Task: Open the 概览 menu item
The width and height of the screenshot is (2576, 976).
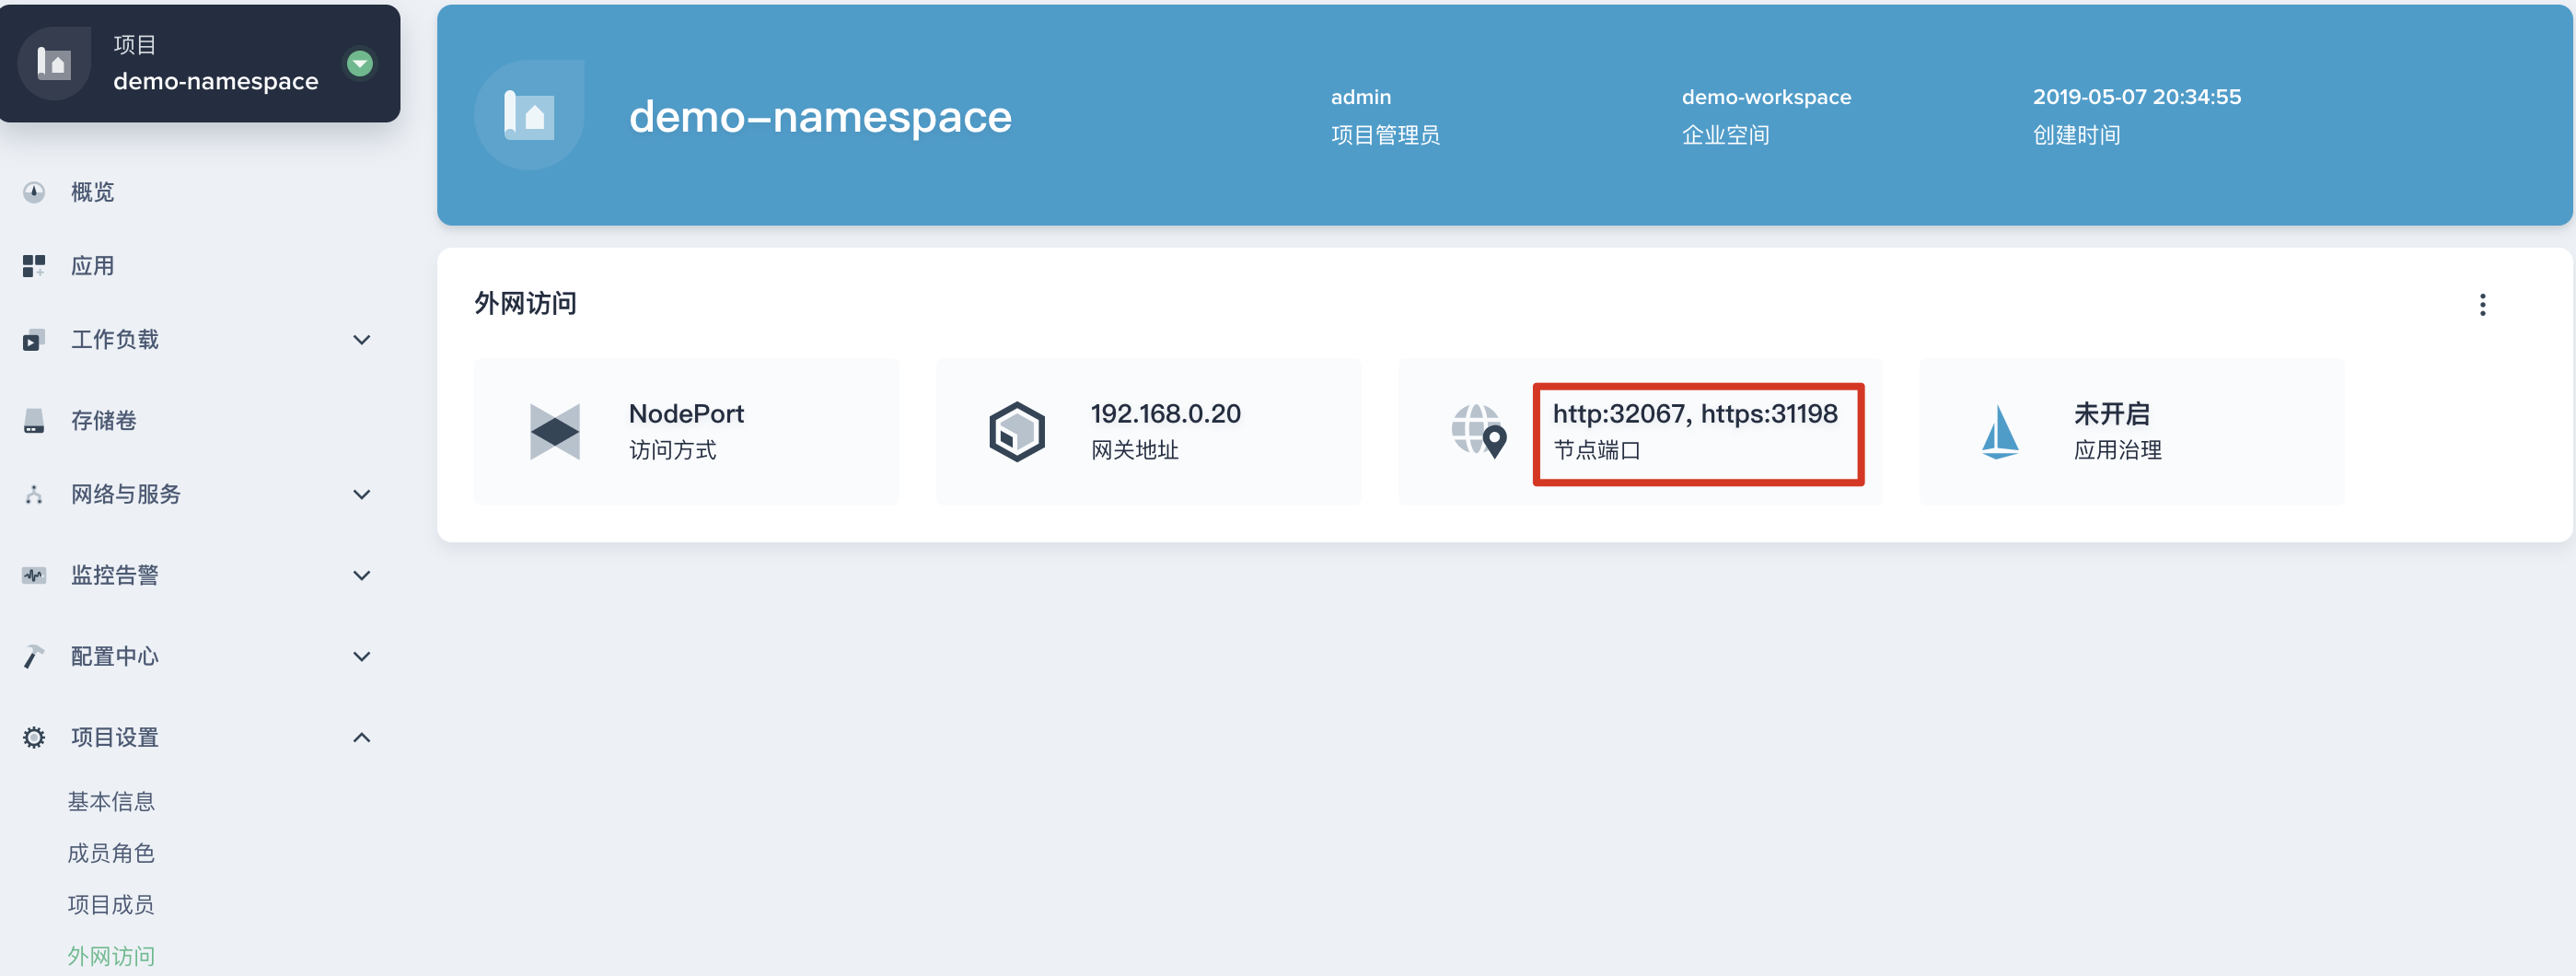Action: point(92,192)
